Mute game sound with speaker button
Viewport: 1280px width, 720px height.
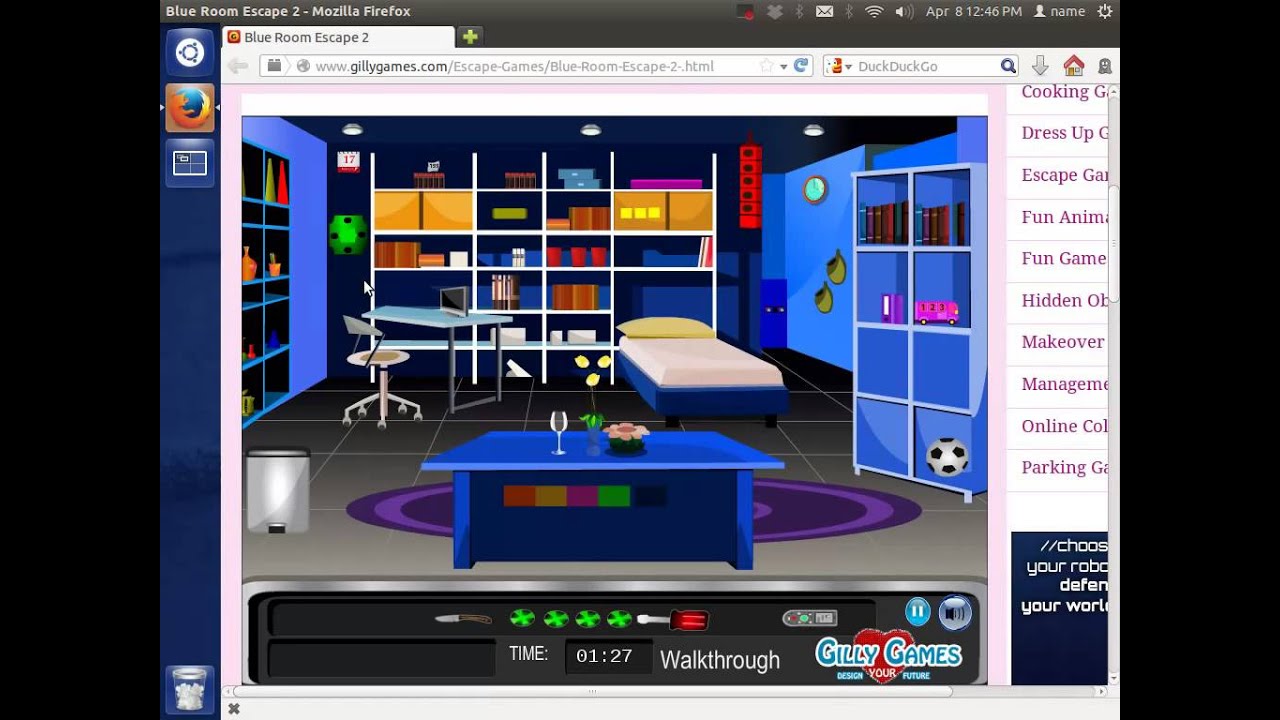(955, 612)
